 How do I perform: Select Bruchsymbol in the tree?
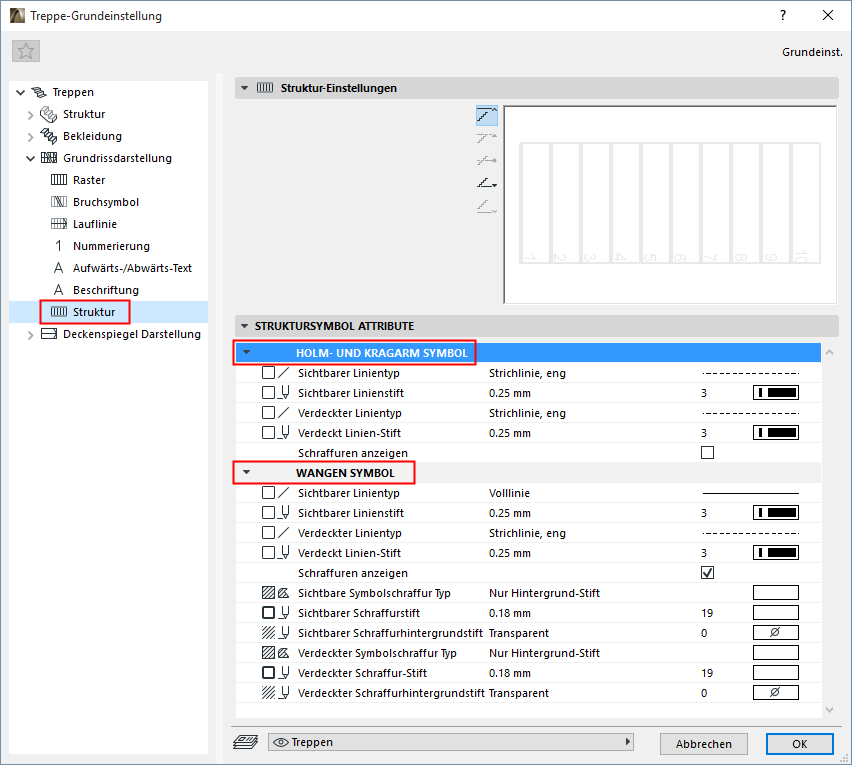click(x=106, y=202)
